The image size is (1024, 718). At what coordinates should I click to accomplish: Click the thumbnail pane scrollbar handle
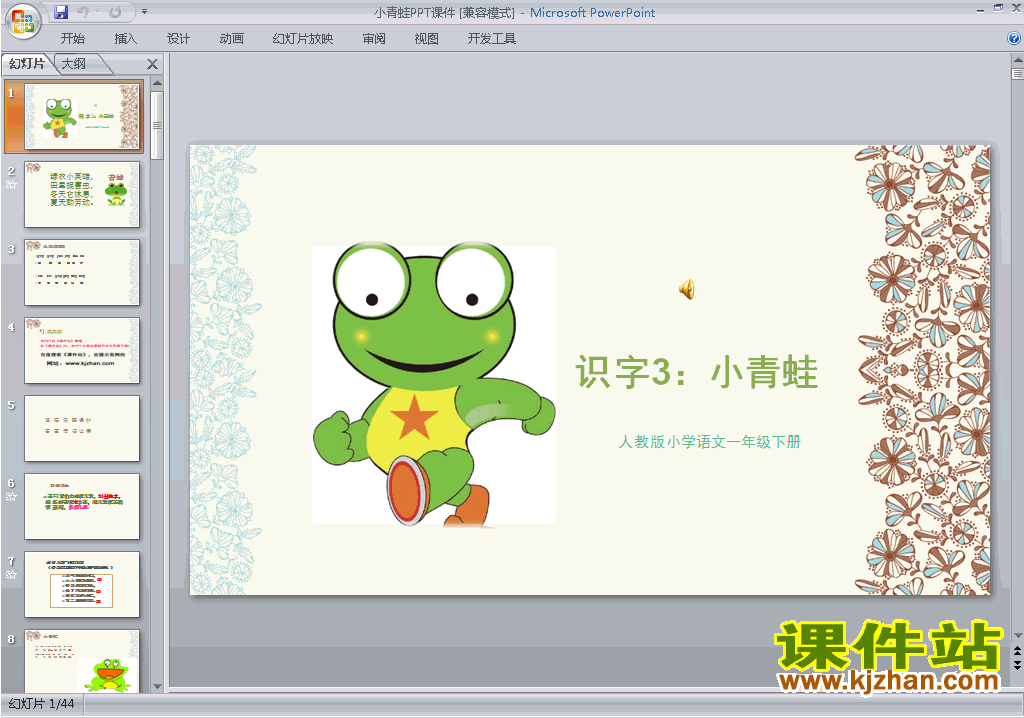pos(157,125)
